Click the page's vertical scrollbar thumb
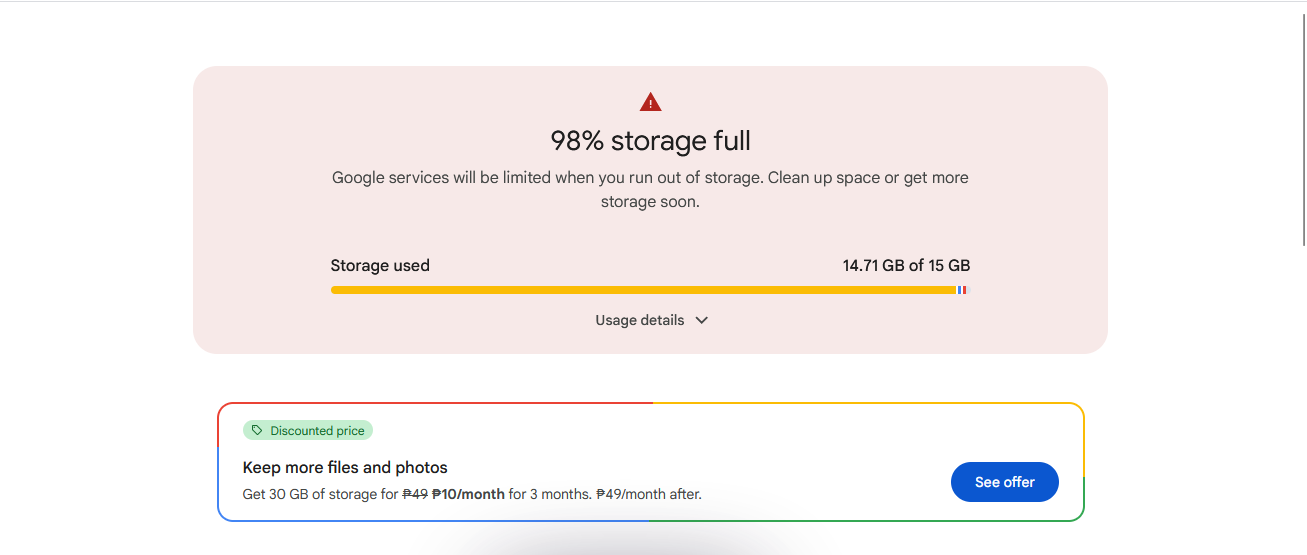This screenshot has height=555, width=1307. point(1303,130)
